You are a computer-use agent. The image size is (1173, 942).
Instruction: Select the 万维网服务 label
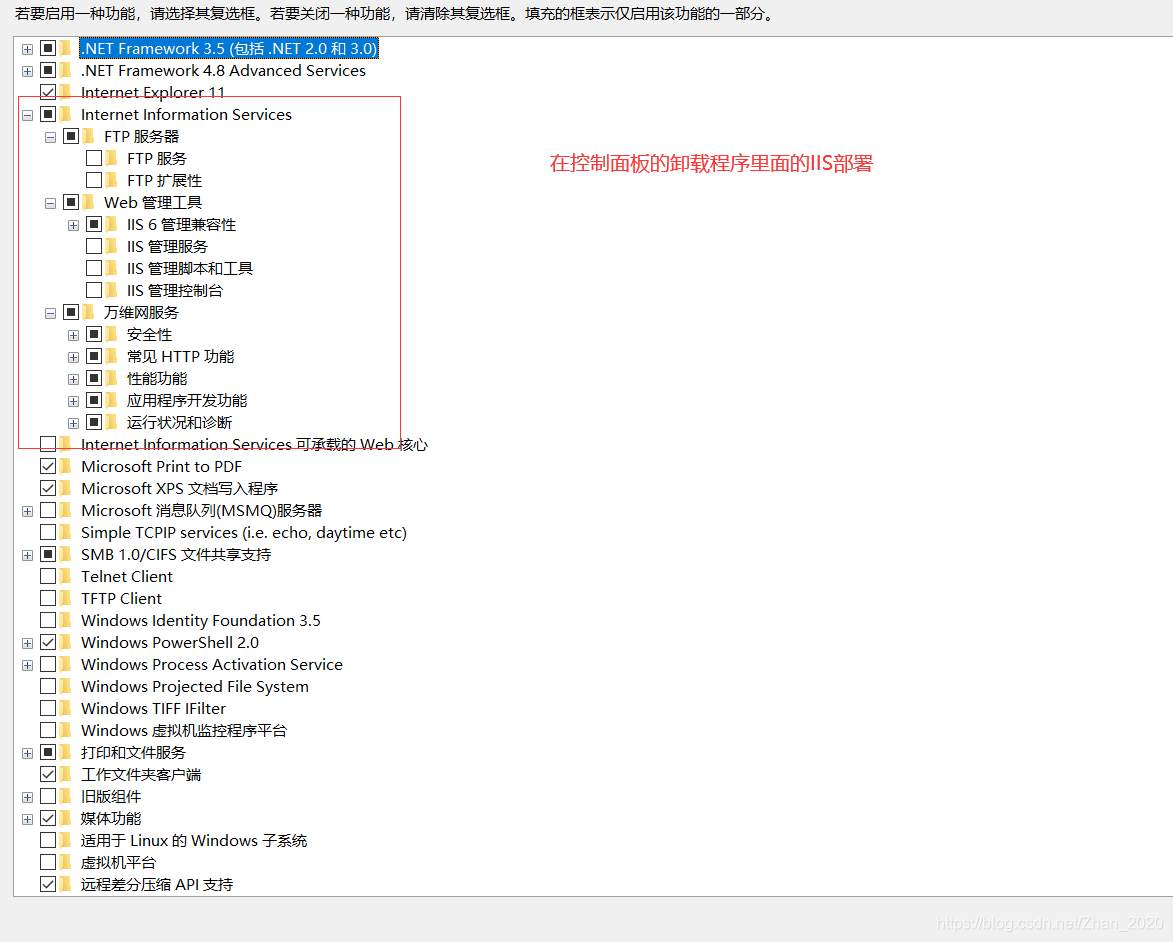coord(141,312)
